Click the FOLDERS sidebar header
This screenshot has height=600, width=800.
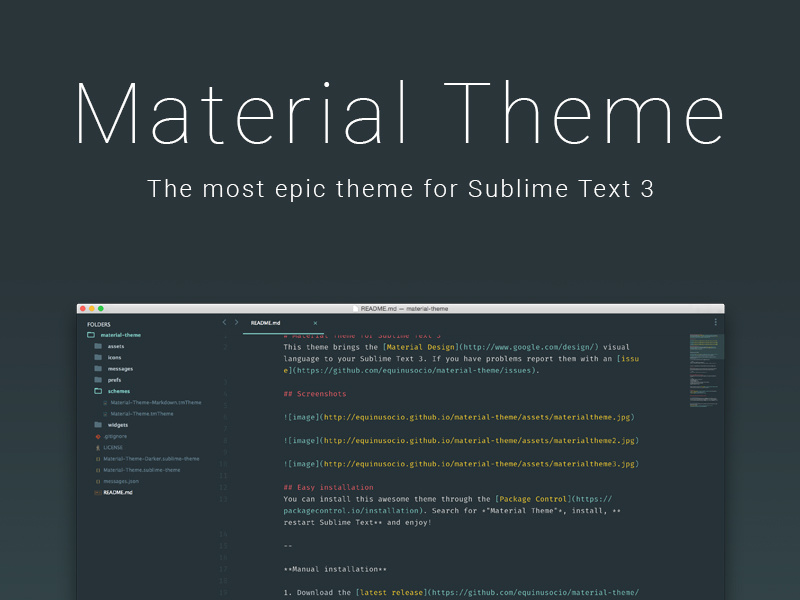click(x=98, y=324)
